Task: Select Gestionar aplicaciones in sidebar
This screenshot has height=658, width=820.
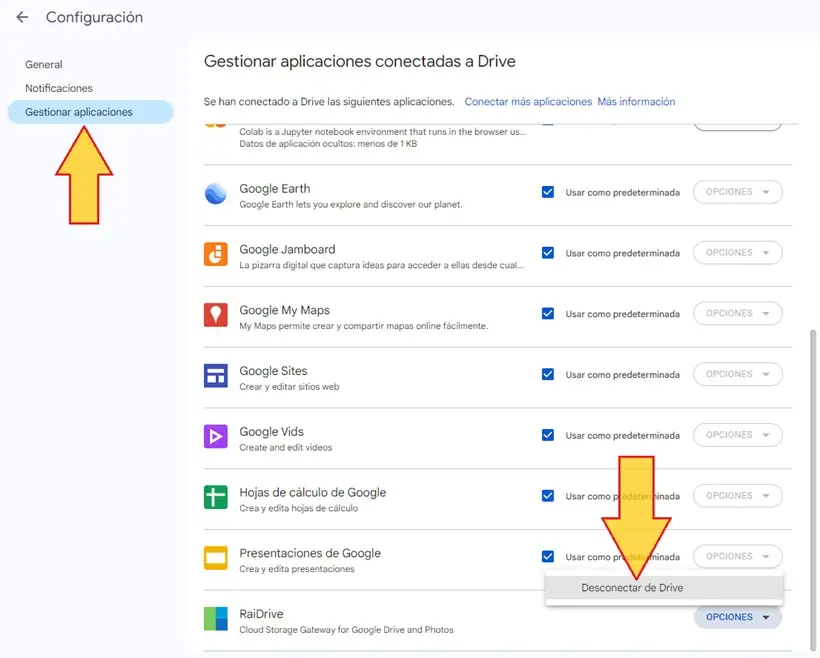Action: [x=90, y=112]
